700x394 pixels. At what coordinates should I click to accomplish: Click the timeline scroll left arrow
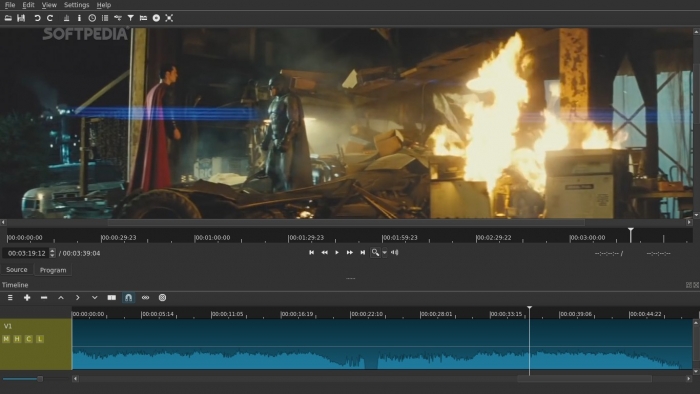click(75, 379)
